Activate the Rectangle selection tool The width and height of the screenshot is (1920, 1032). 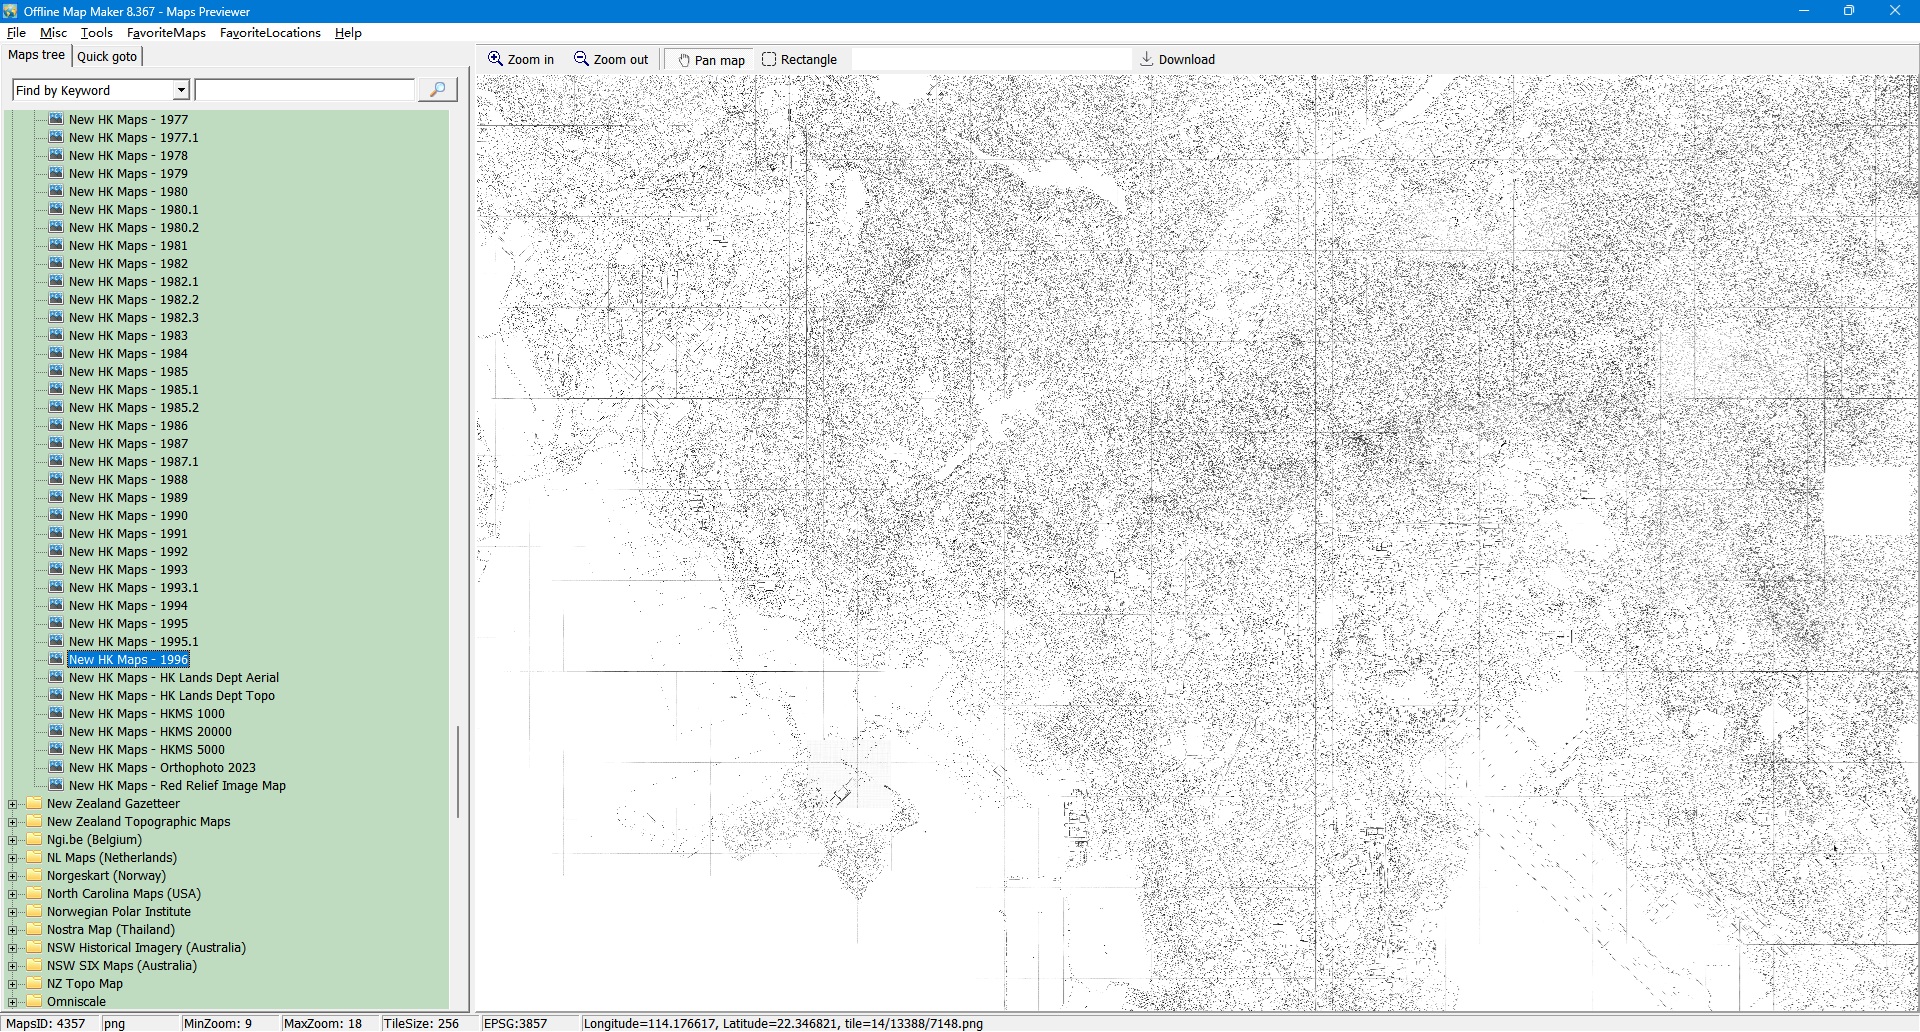[x=769, y=59]
